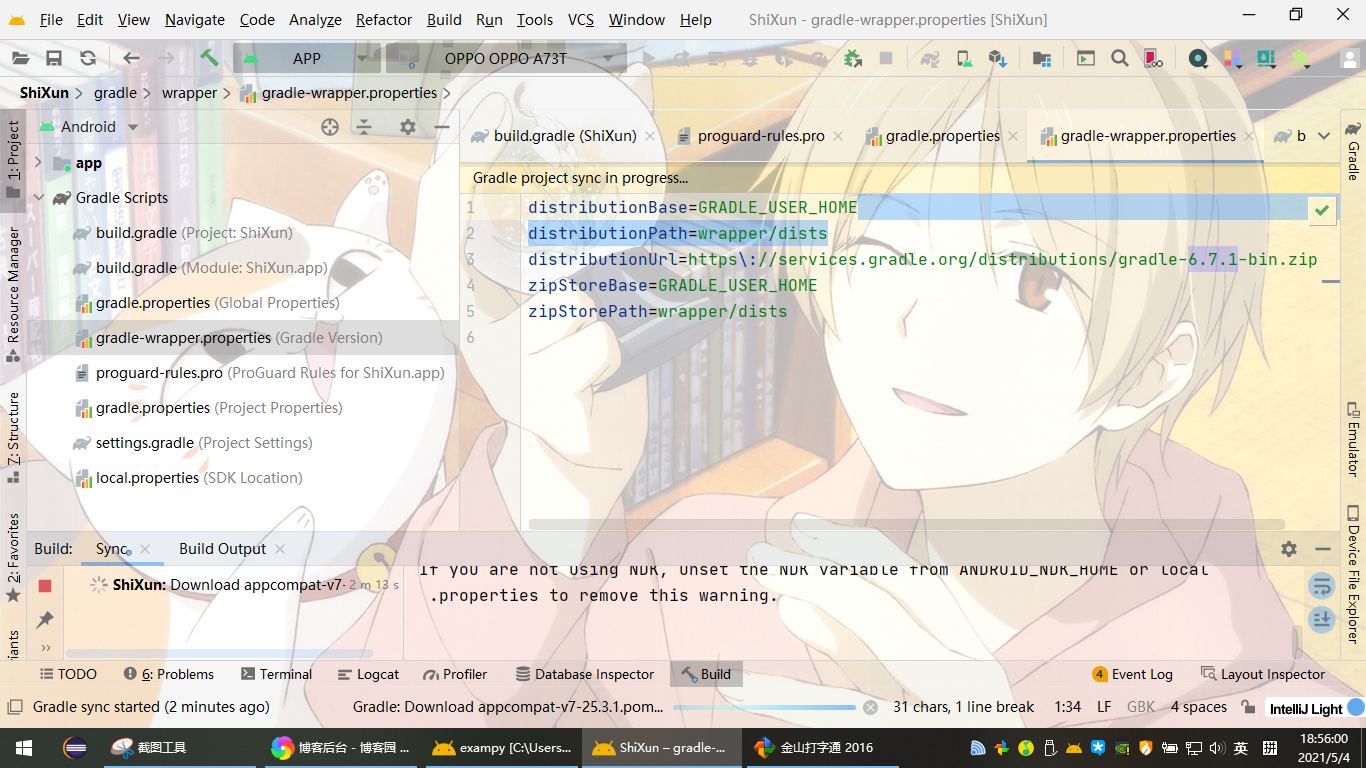1366x768 pixels.
Task: Toggle scroll to end of build output
Action: (x=1322, y=619)
